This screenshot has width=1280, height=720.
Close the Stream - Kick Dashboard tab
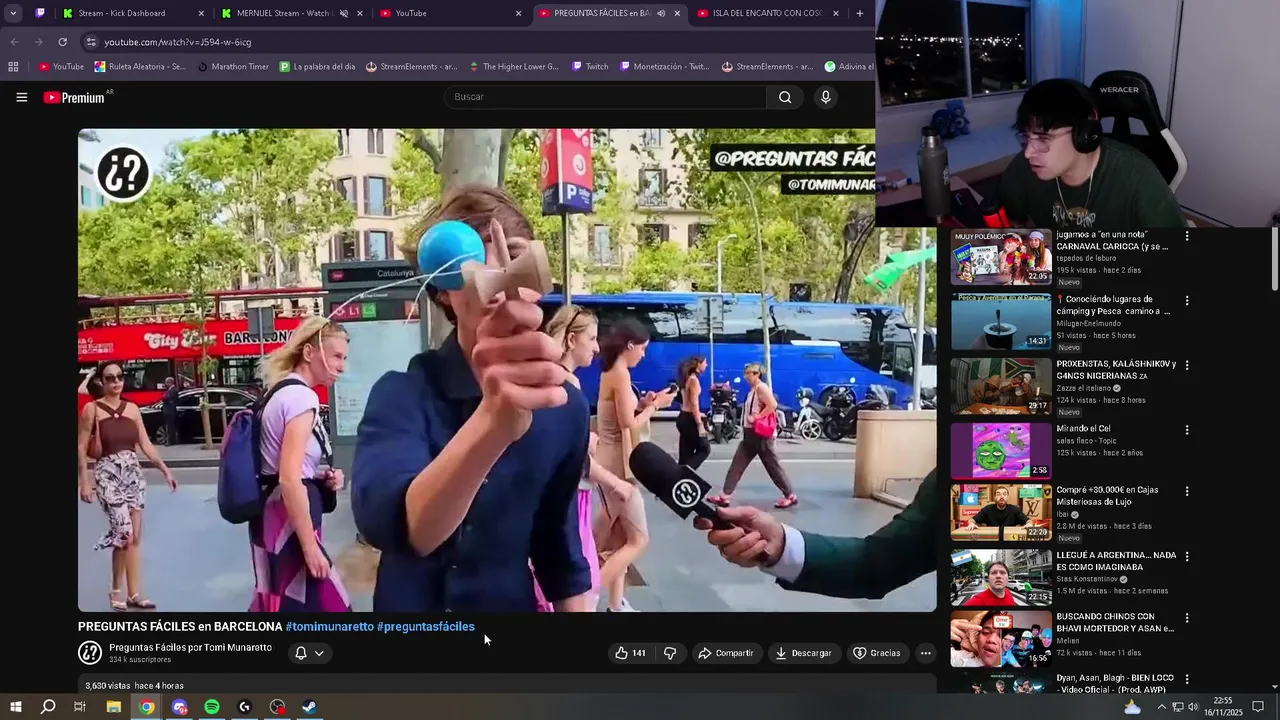[x=200, y=13]
